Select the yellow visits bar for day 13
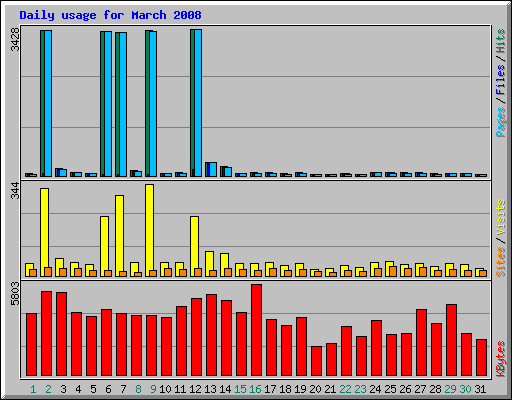512x400 pixels. coord(209,264)
